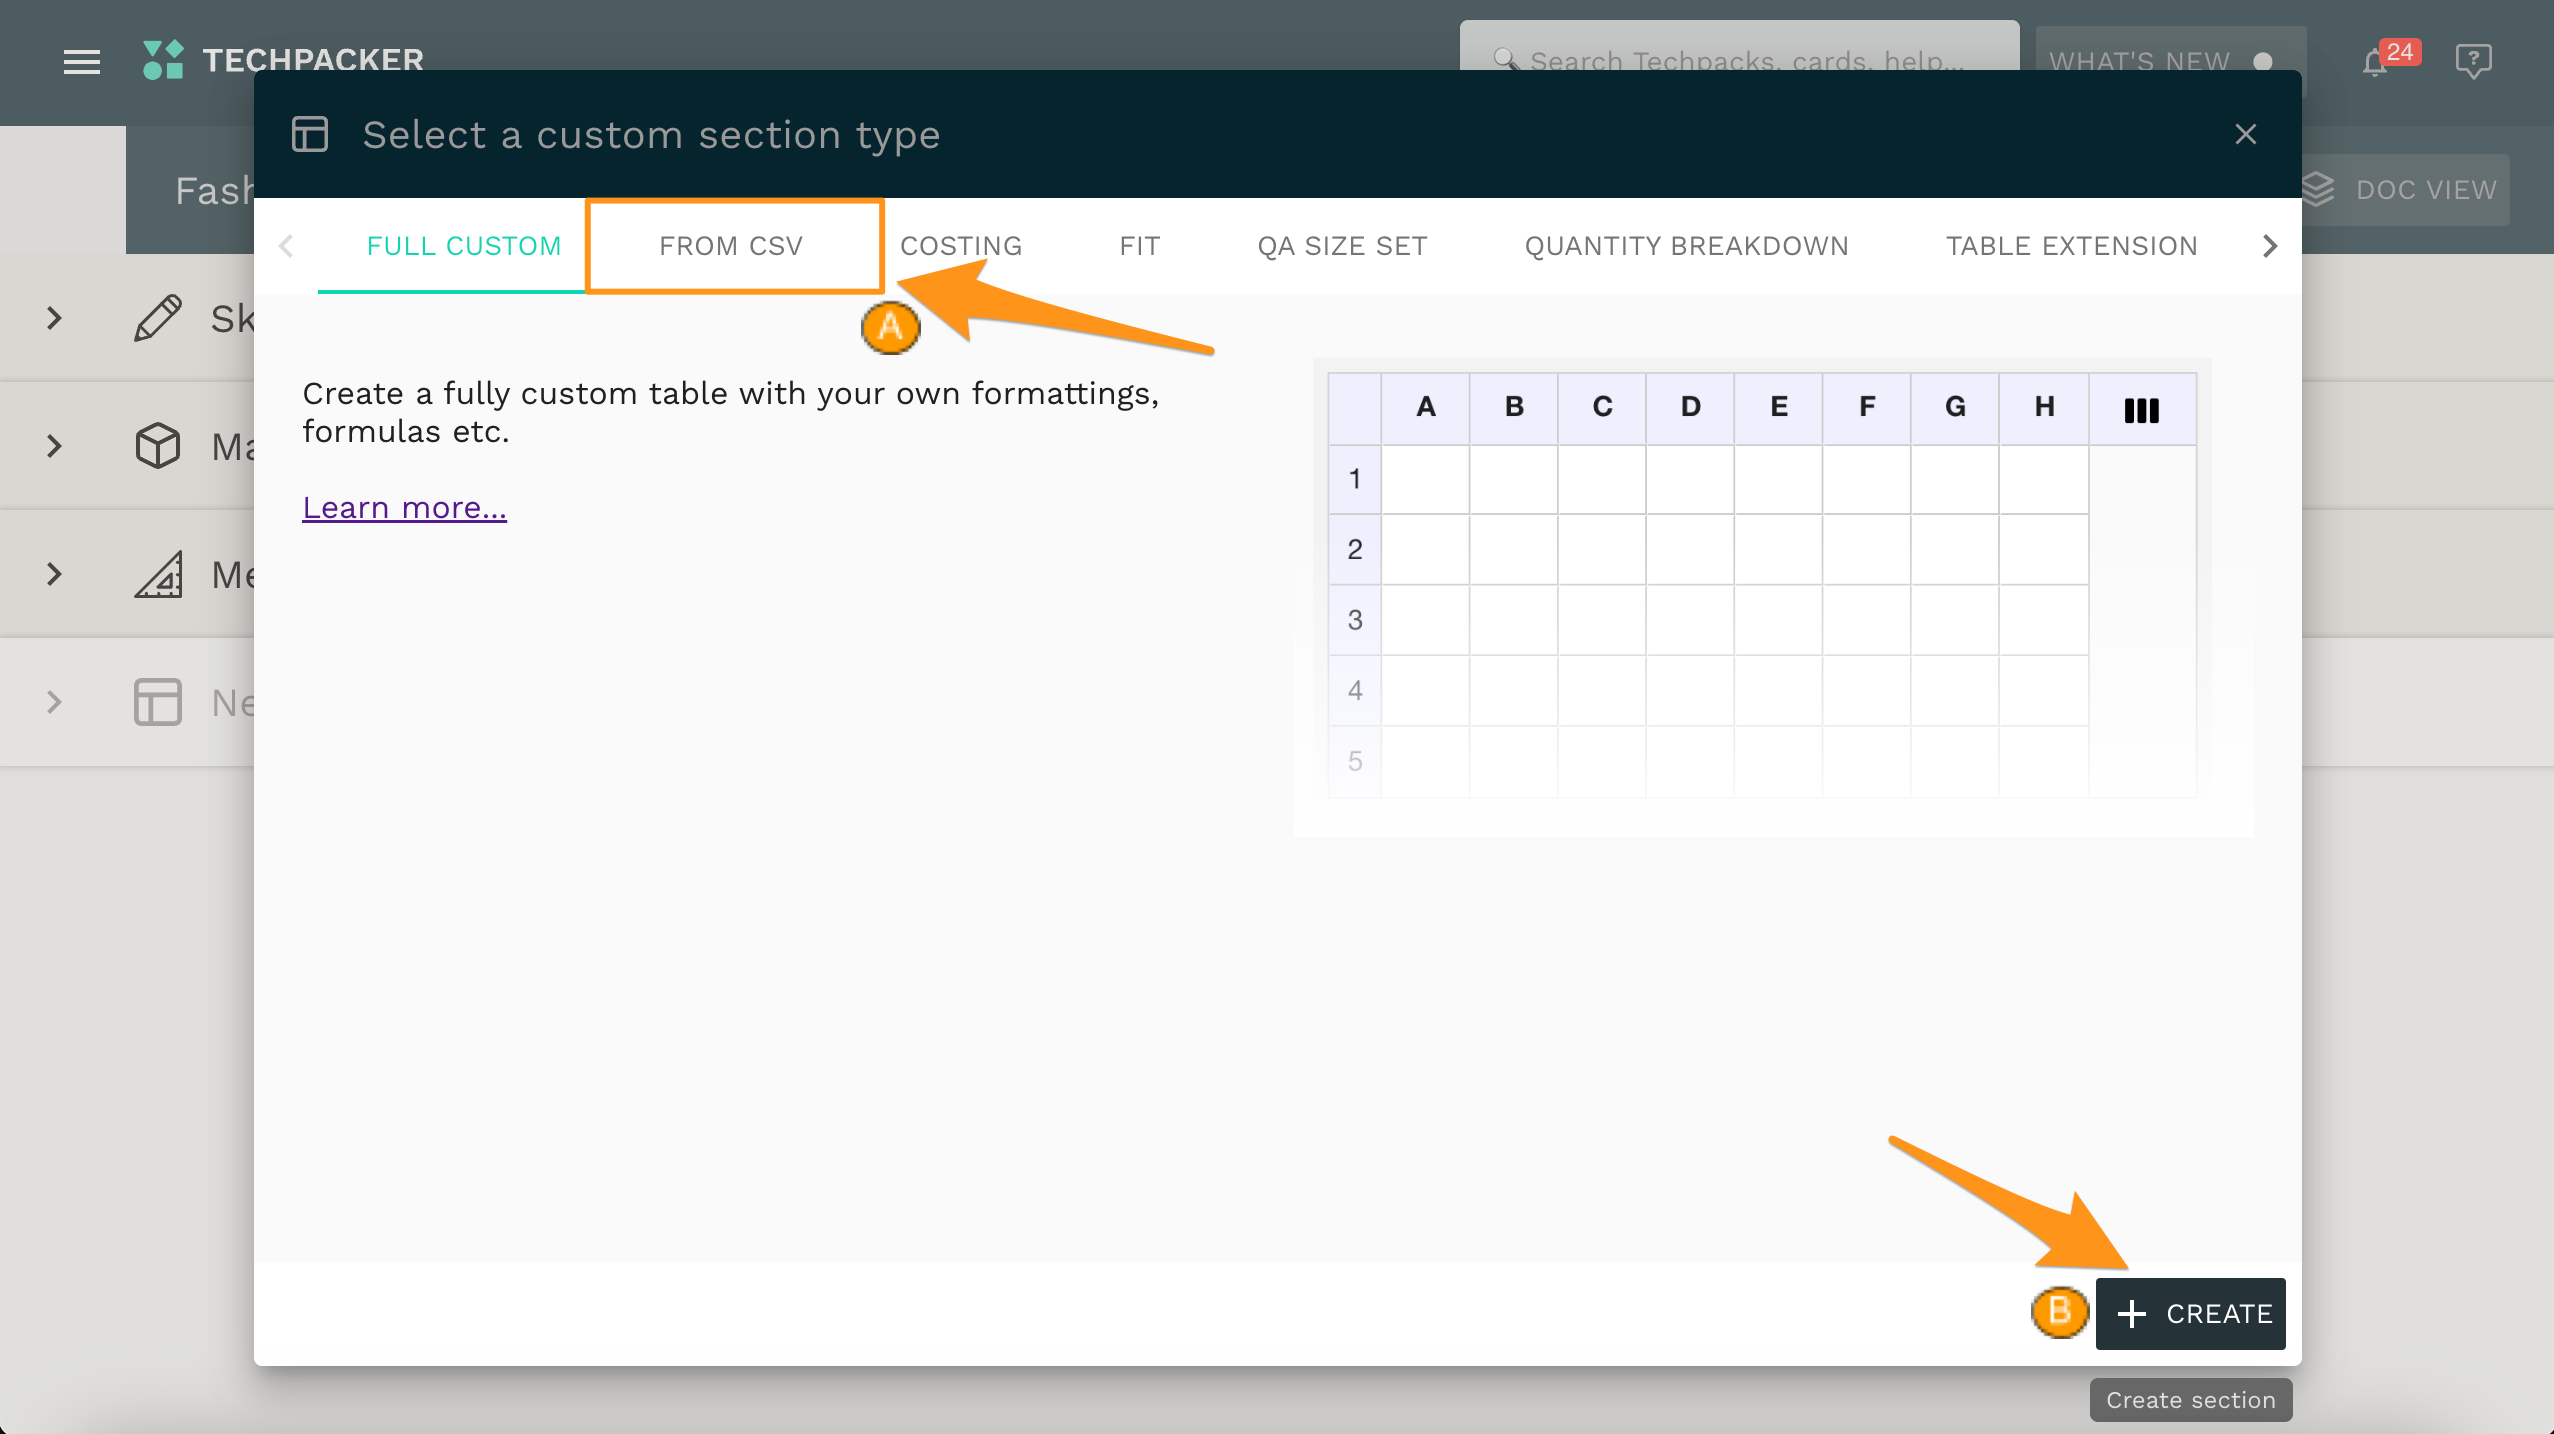Switch to the From CSV tab
This screenshot has width=2554, height=1434.
point(731,246)
